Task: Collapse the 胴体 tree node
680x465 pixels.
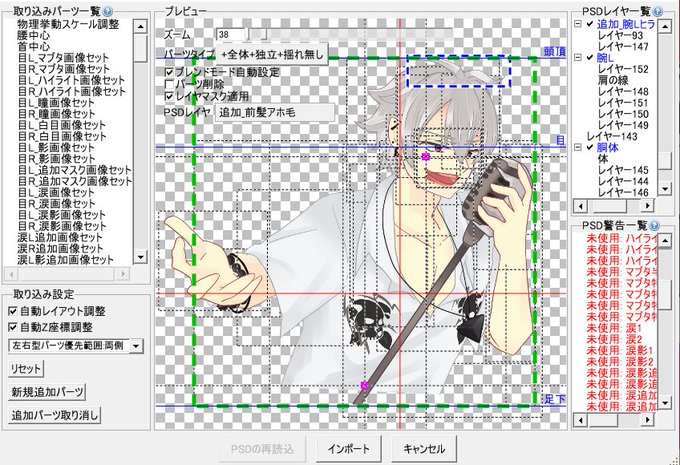Action: coord(578,147)
